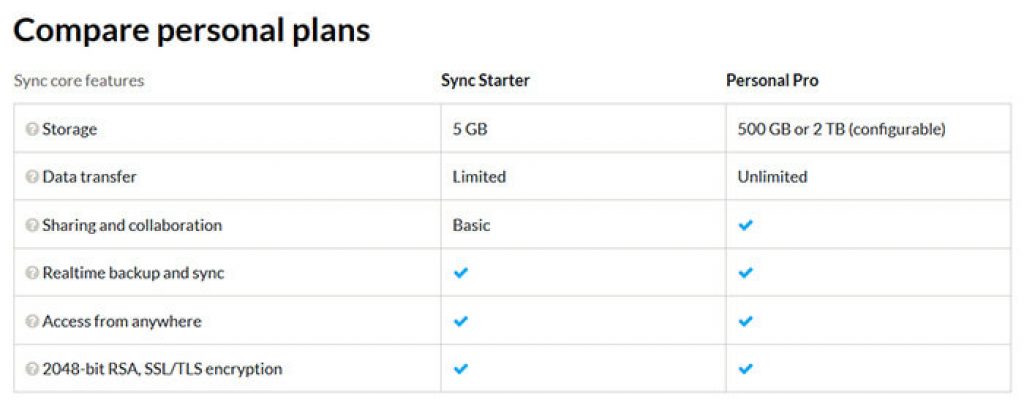Click the Compare personal plans heading
This screenshot has height=405, width=1024.
coord(192,31)
